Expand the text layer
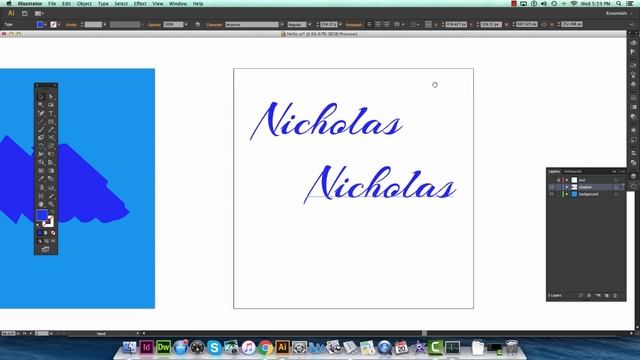The height and width of the screenshot is (360, 640). [567, 180]
